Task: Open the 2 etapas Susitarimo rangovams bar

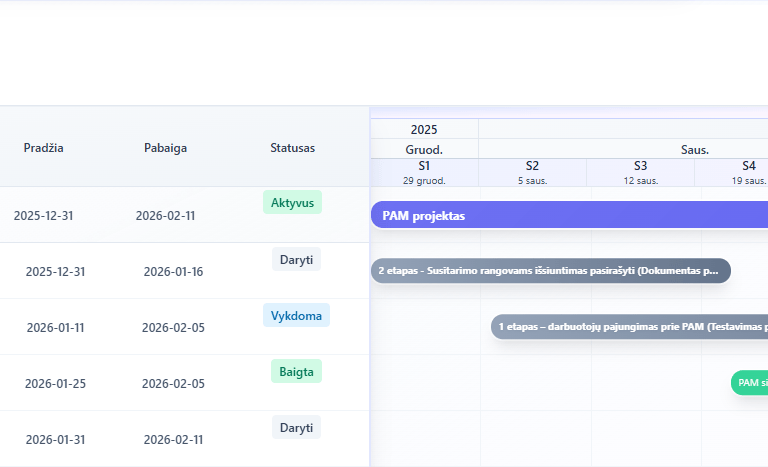Action: click(551, 270)
